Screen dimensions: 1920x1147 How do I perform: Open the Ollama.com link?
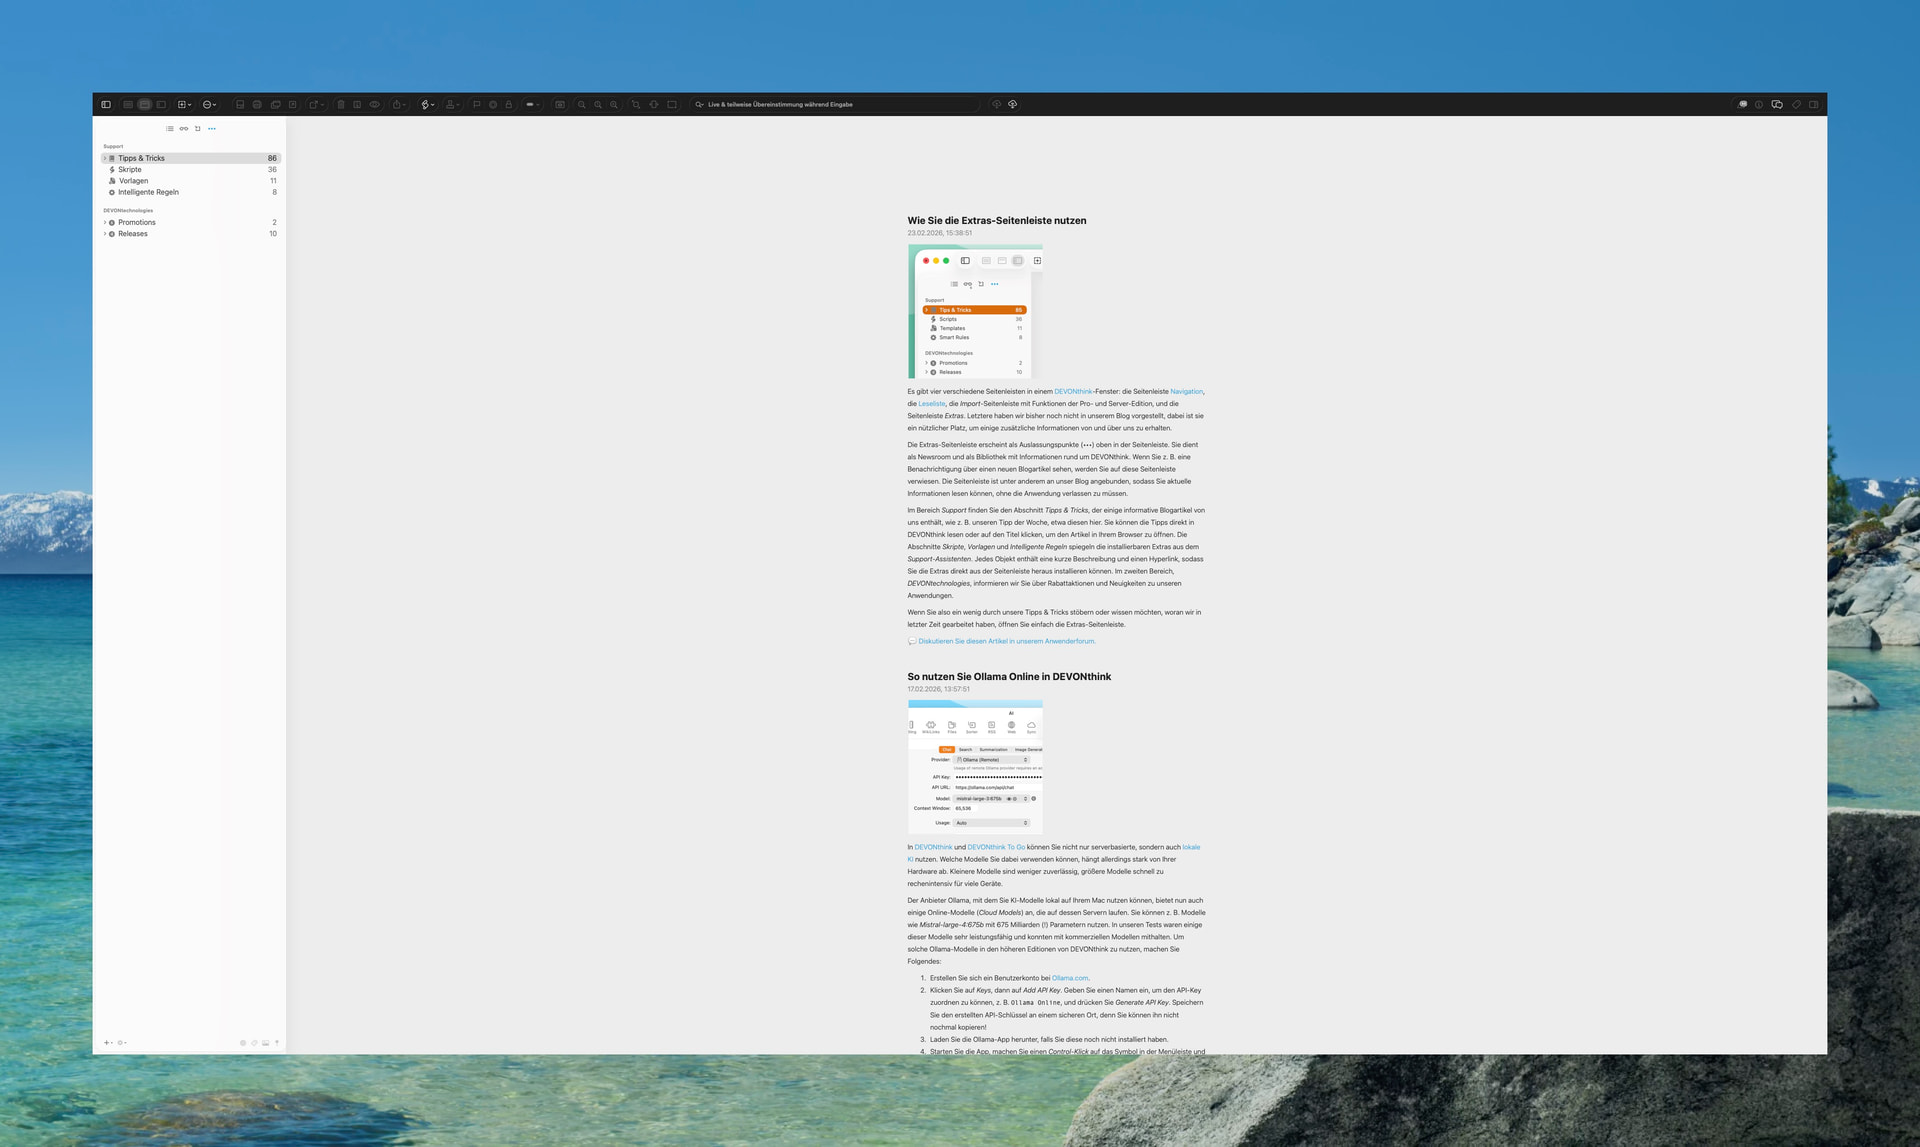point(1069,978)
